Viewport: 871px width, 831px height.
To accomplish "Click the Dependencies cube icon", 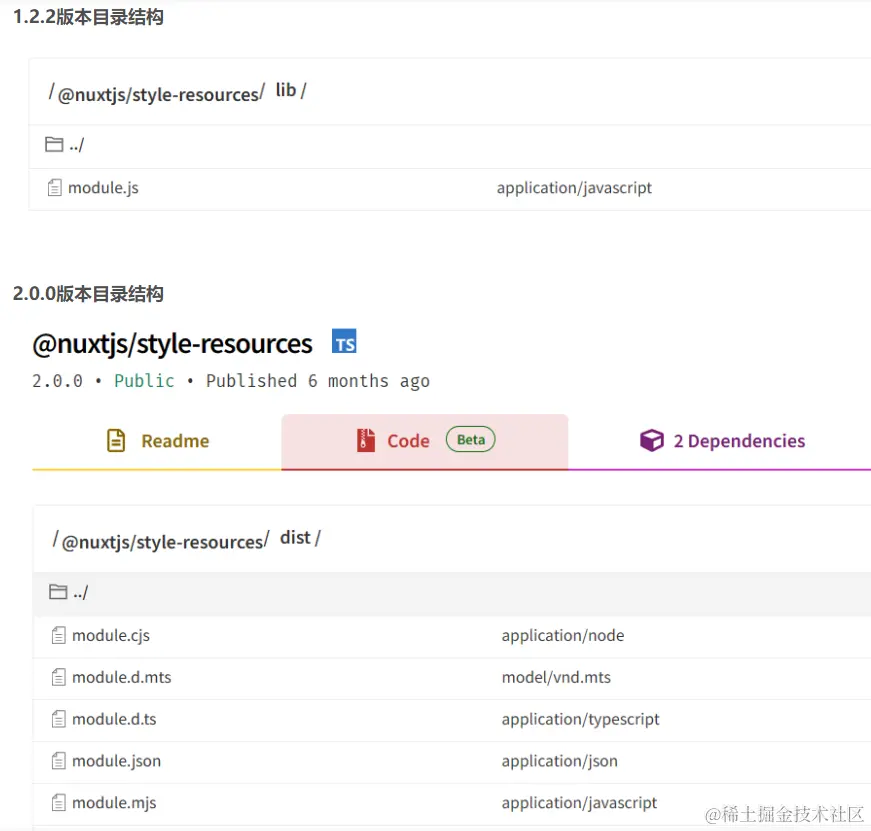I will 652,440.
